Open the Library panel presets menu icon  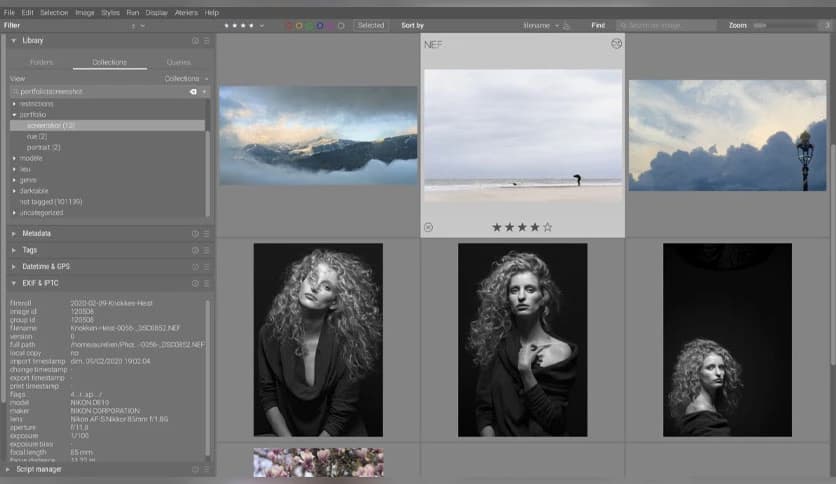coord(207,41)
